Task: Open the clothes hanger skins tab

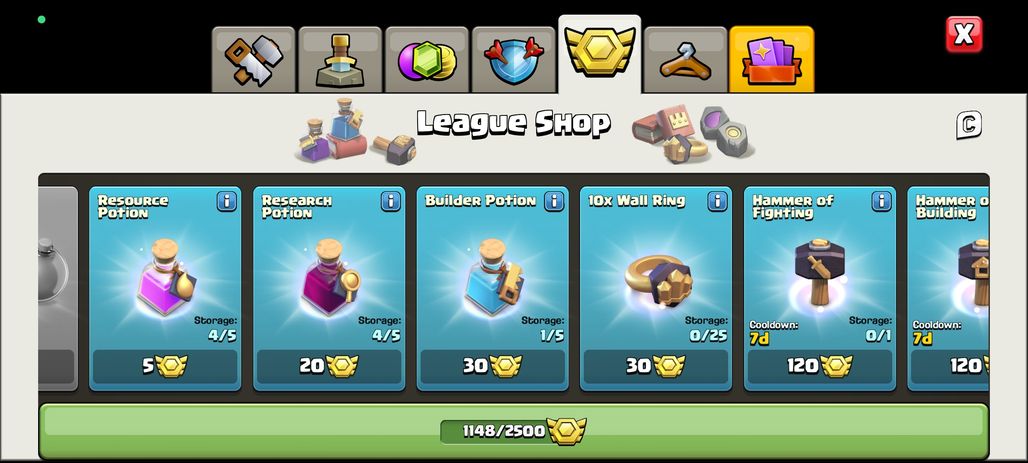Action: (685, 60)
